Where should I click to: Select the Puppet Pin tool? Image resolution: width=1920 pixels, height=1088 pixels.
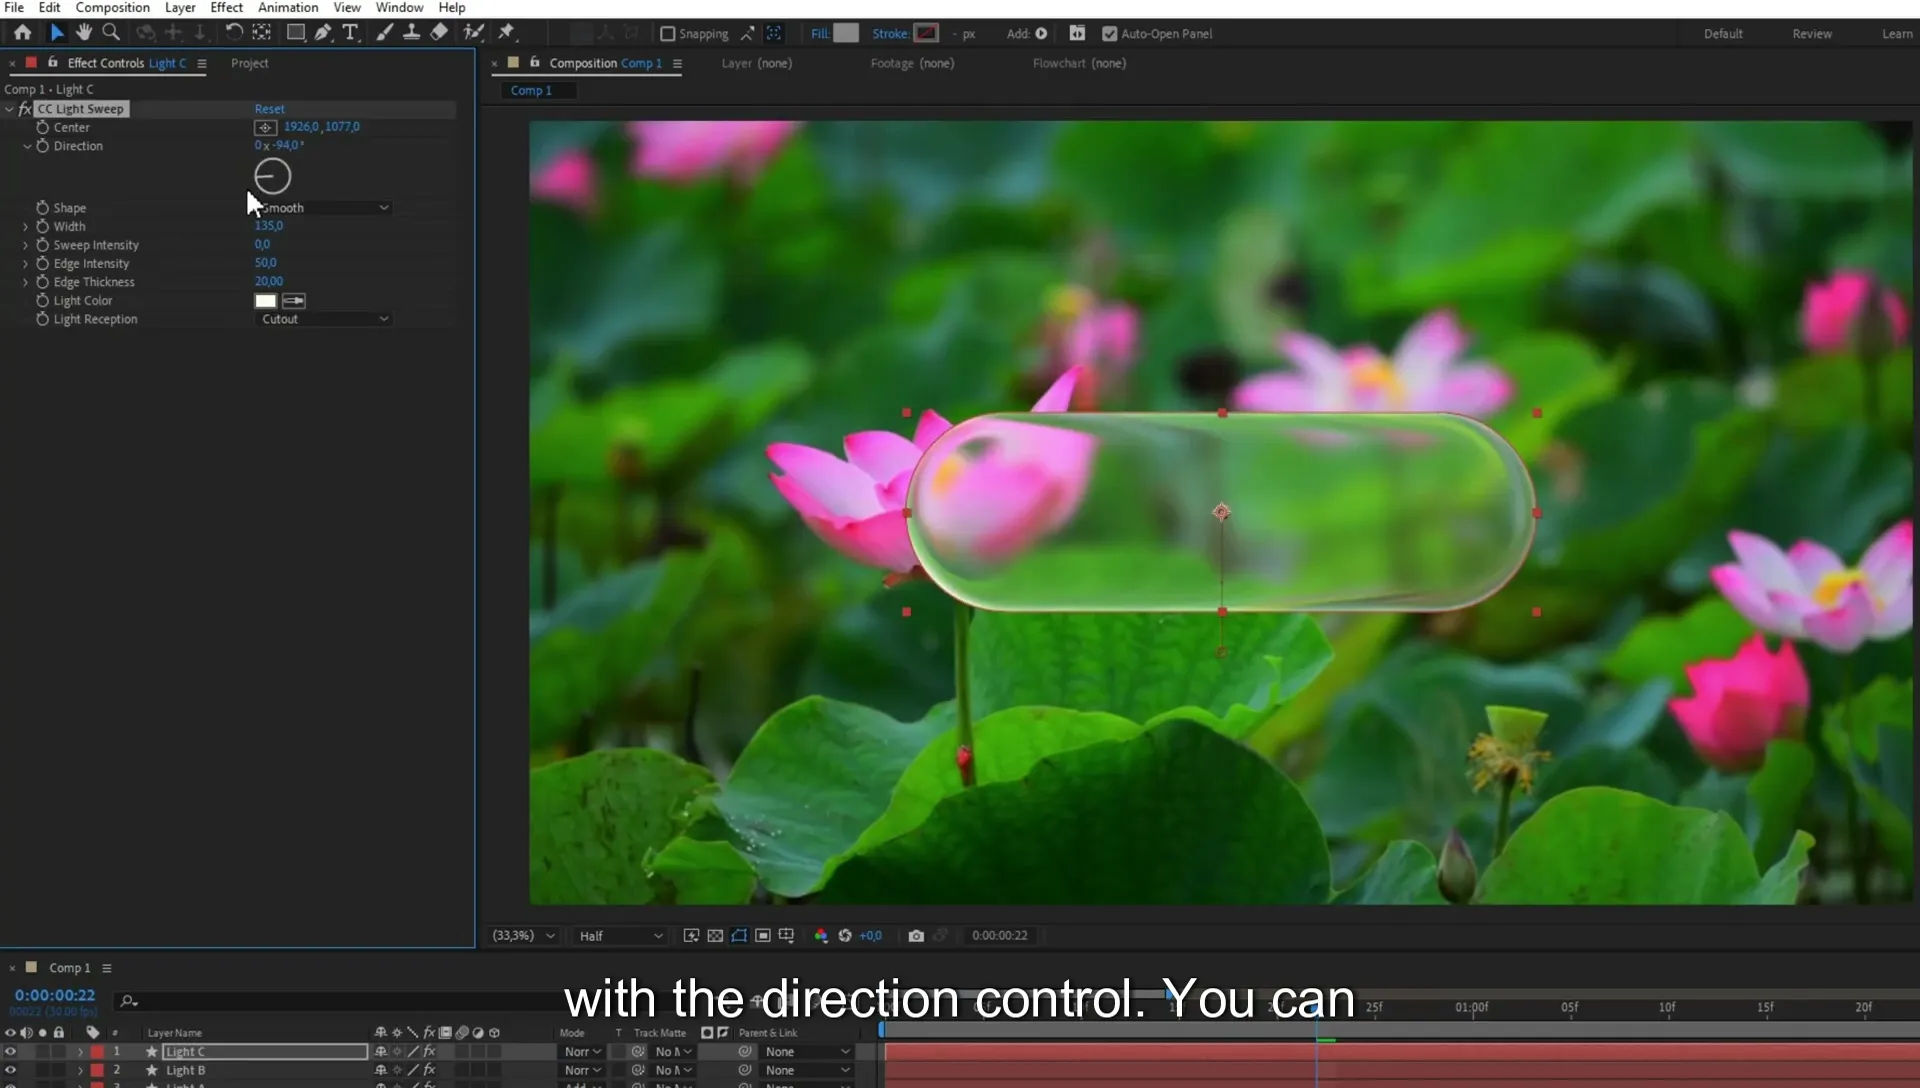(507, 32)
